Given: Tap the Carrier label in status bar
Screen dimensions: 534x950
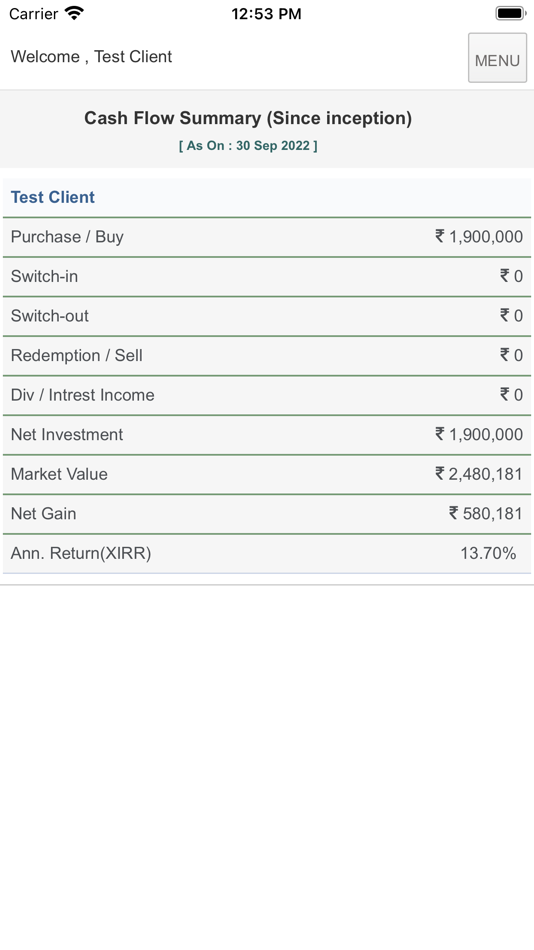Looking at the screenshot, I should pyautogui.click(x=33, y=13).
